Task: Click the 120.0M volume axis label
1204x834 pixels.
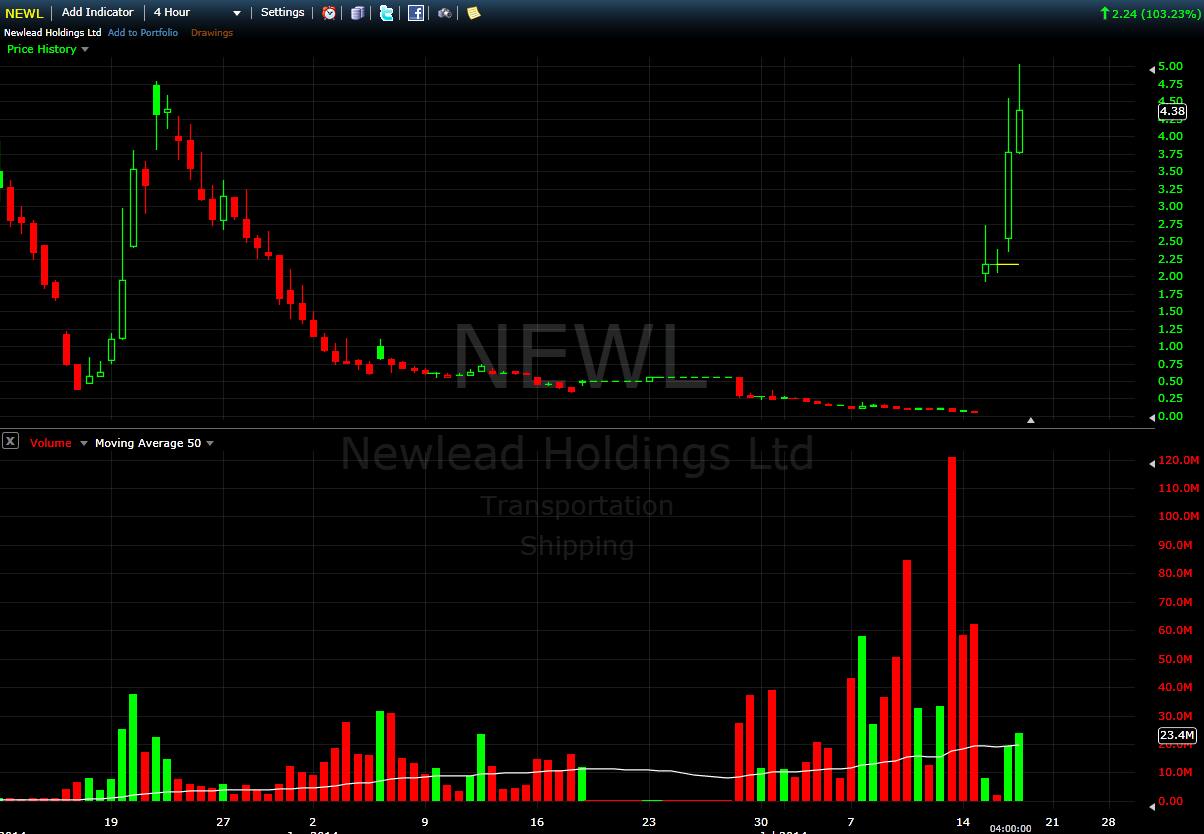Action: 1179,461
